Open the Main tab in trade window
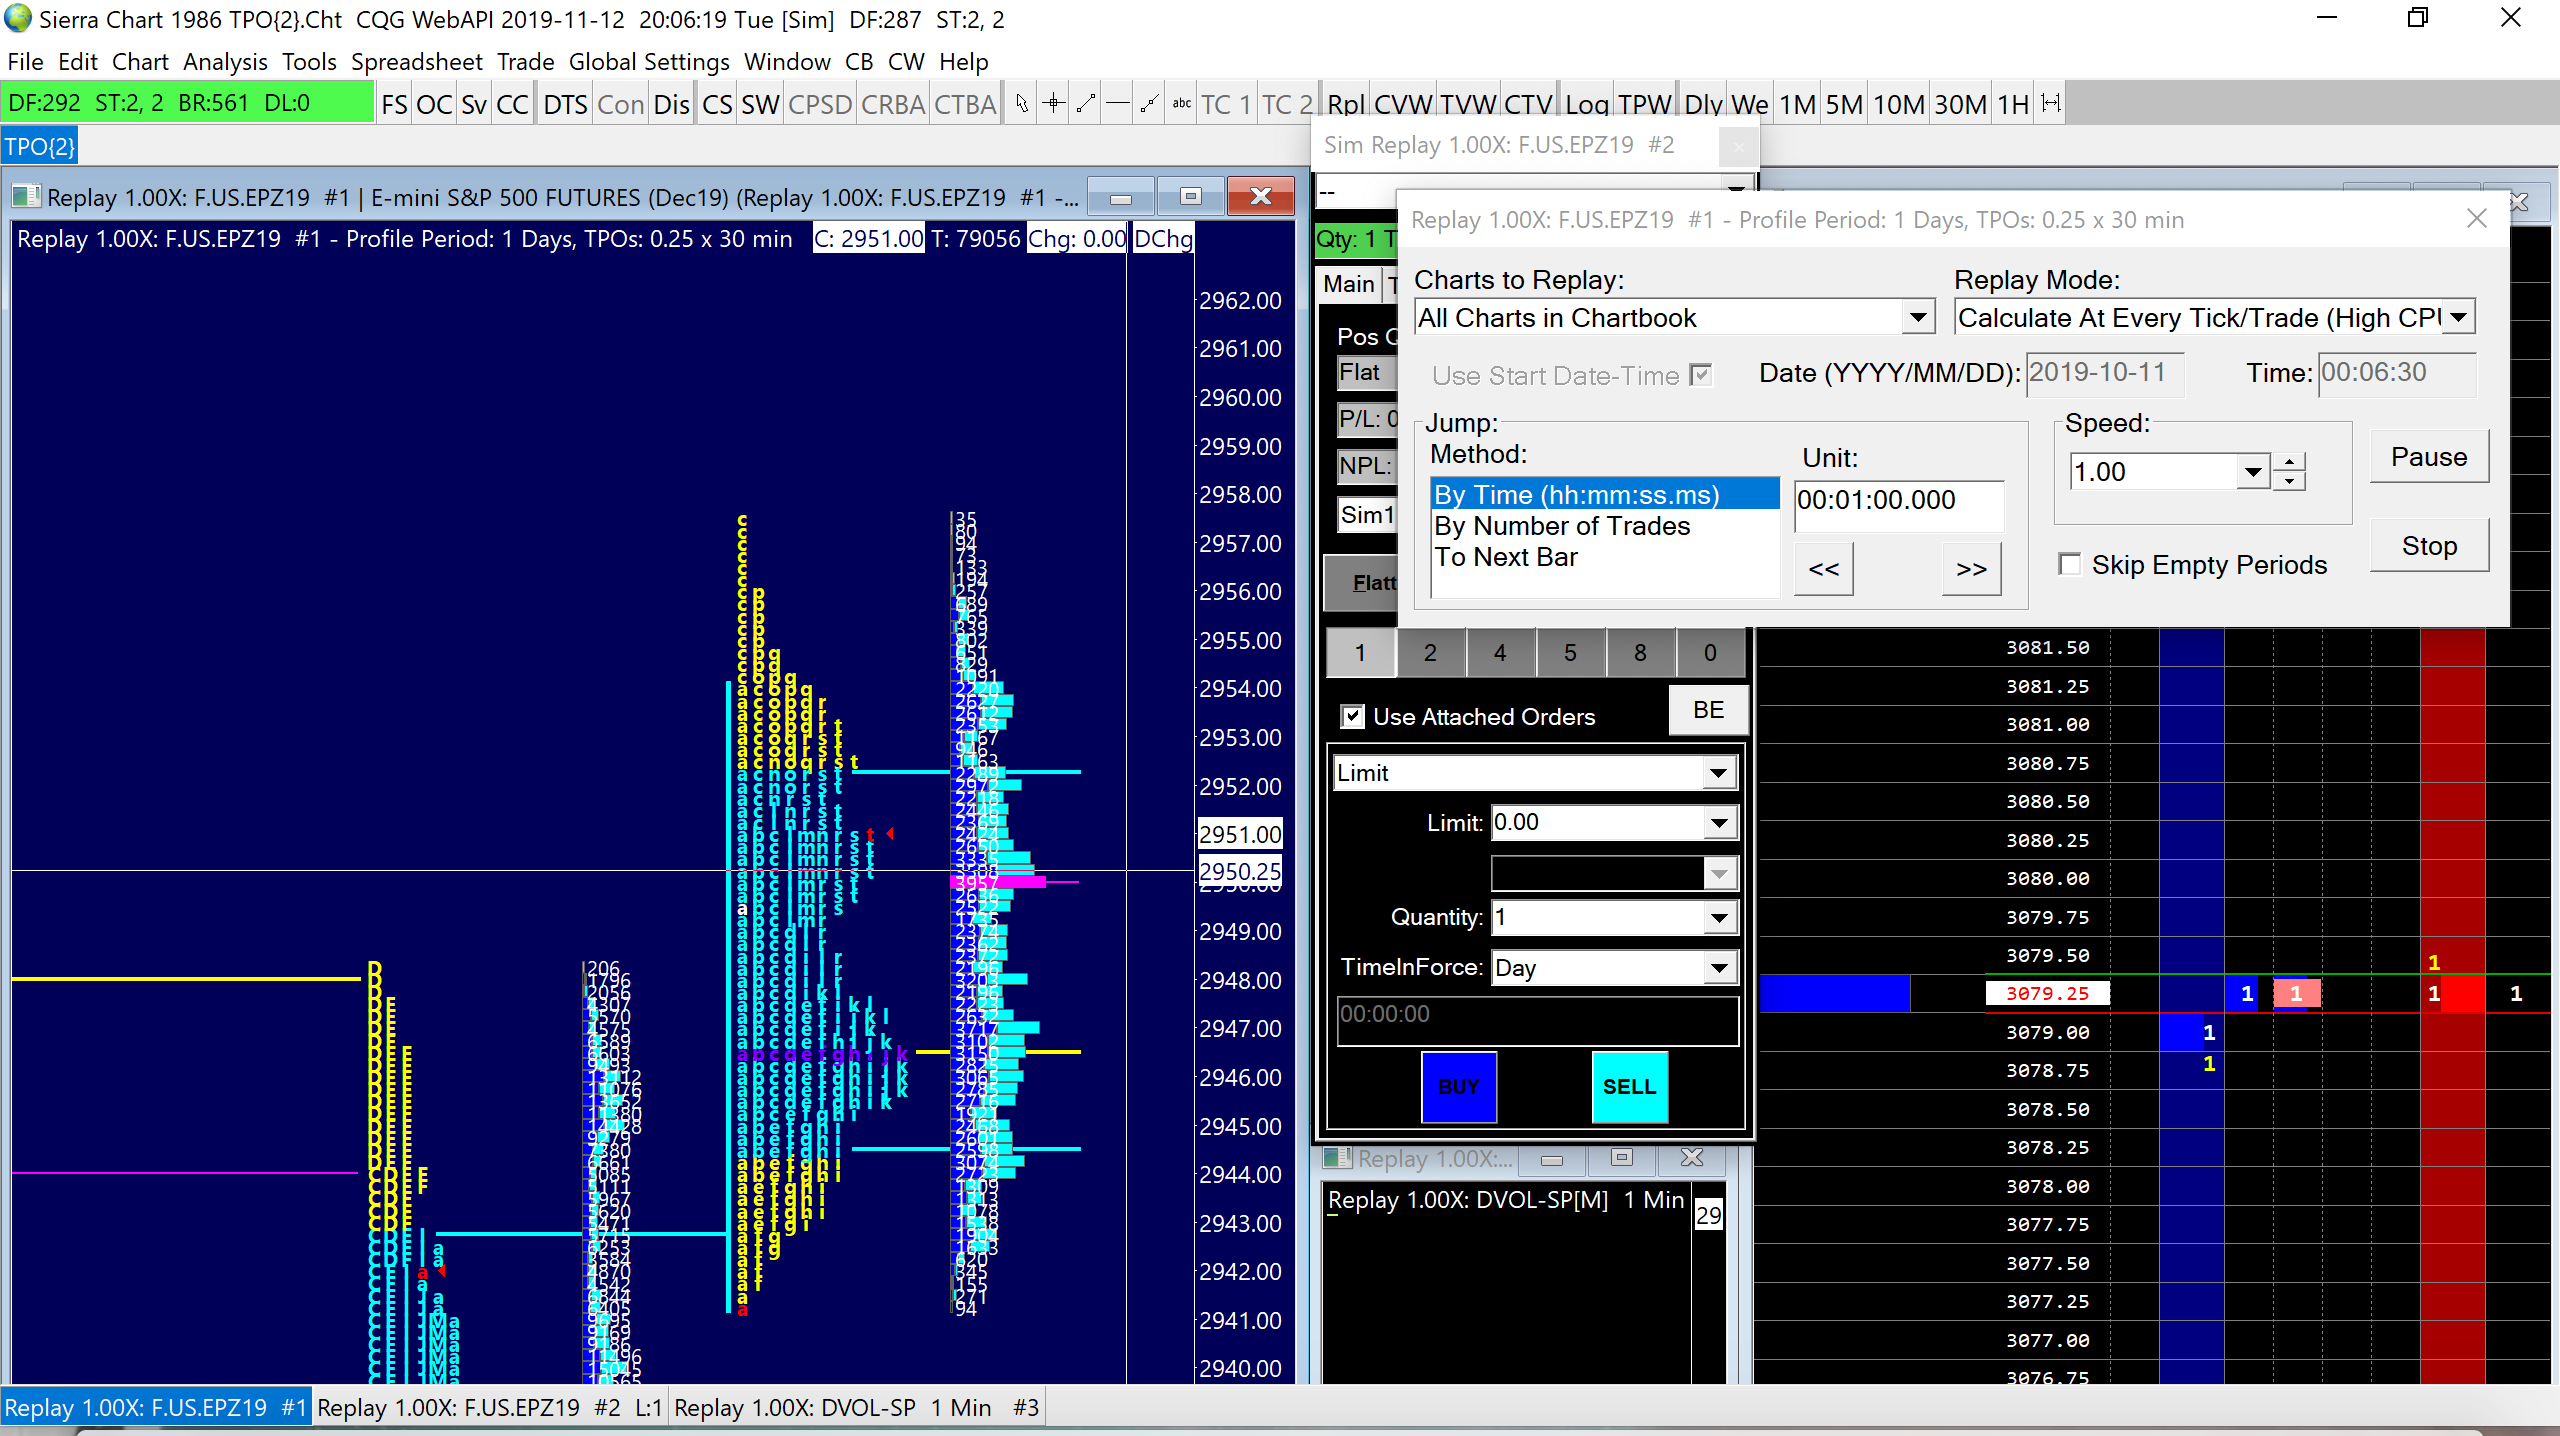 click(1349, 284)
